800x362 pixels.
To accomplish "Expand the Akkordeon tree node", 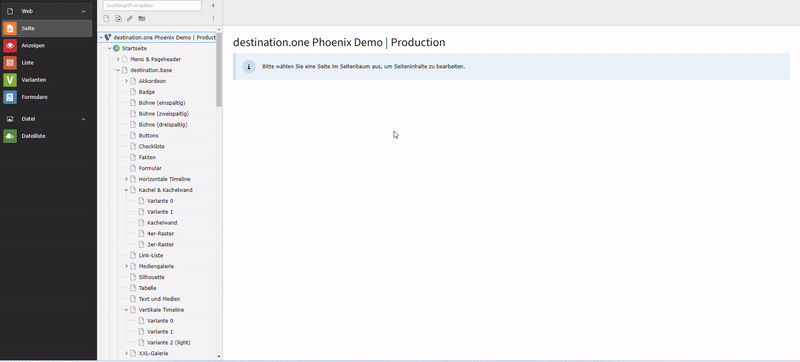I will coord(127,81).
